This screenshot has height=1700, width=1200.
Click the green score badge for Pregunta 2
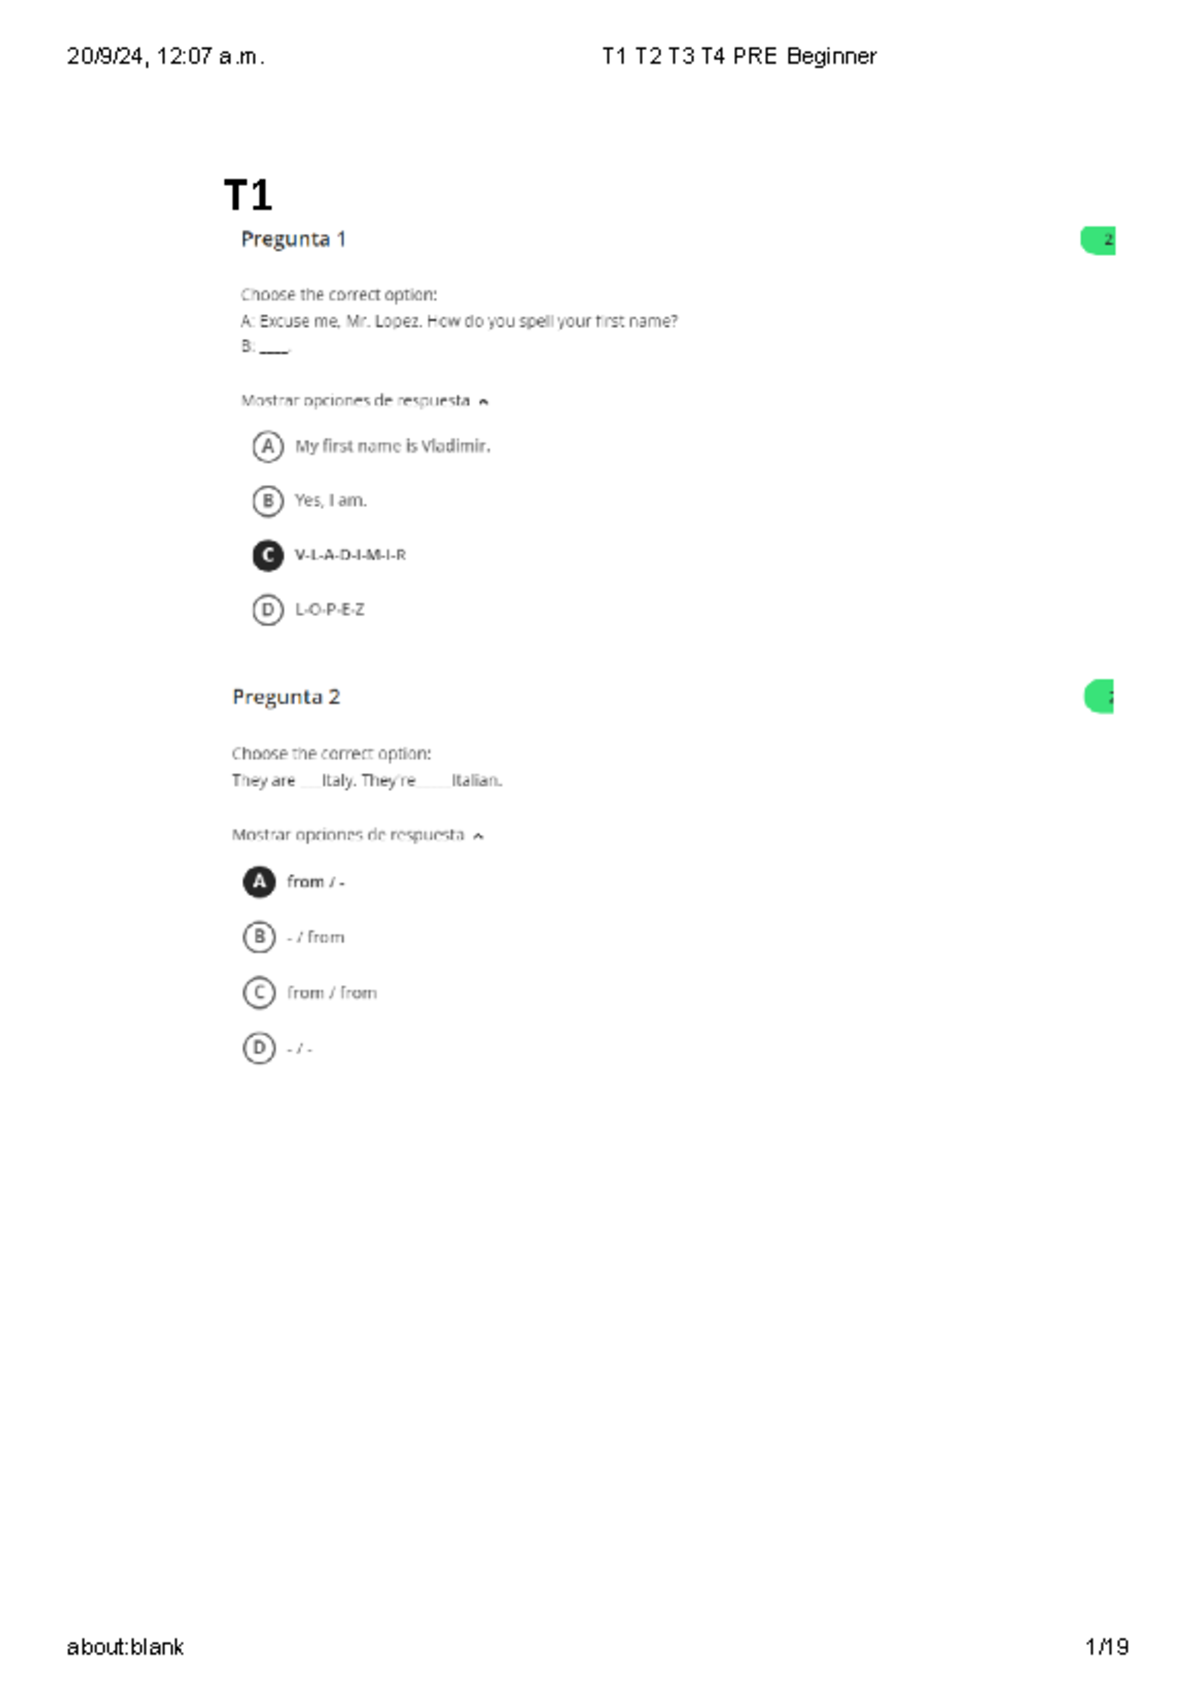pyautogui.click(x=1099, y=696)
